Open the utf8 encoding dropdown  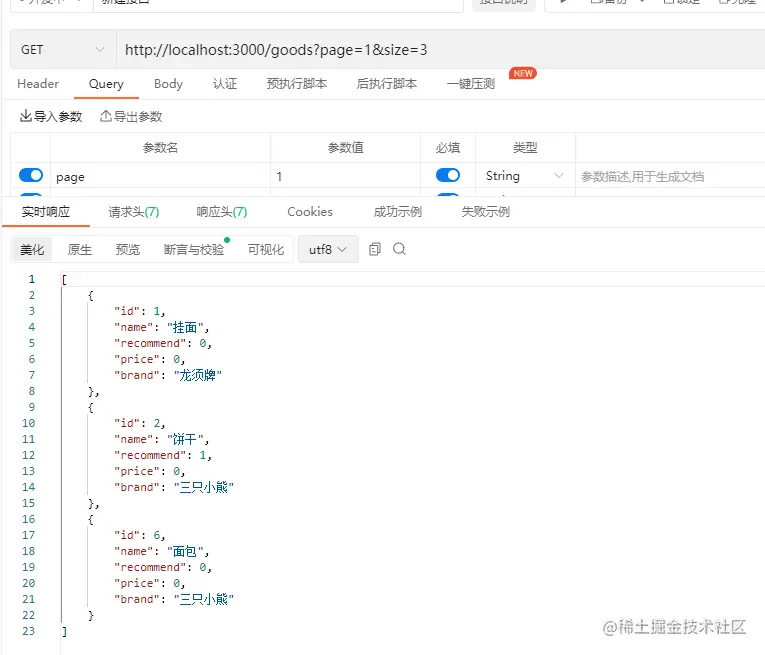pos(328,250)
